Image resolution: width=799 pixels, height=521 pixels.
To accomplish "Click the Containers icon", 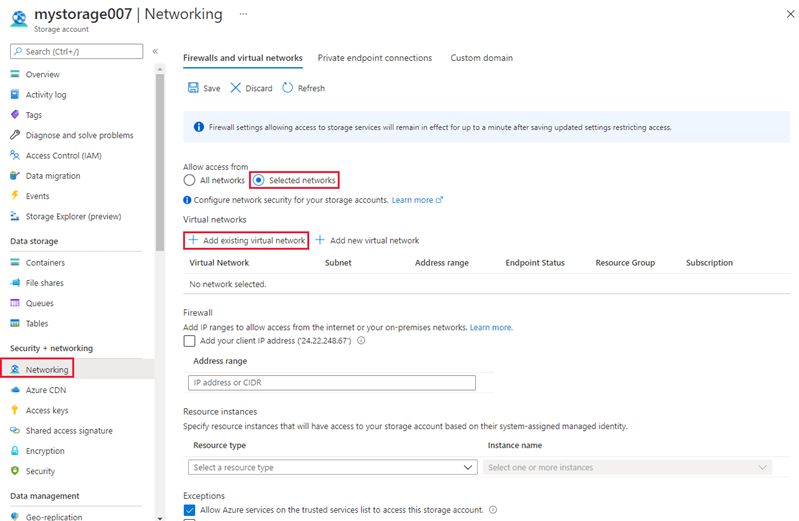I will pyautogui.click(x=15, y=263).
